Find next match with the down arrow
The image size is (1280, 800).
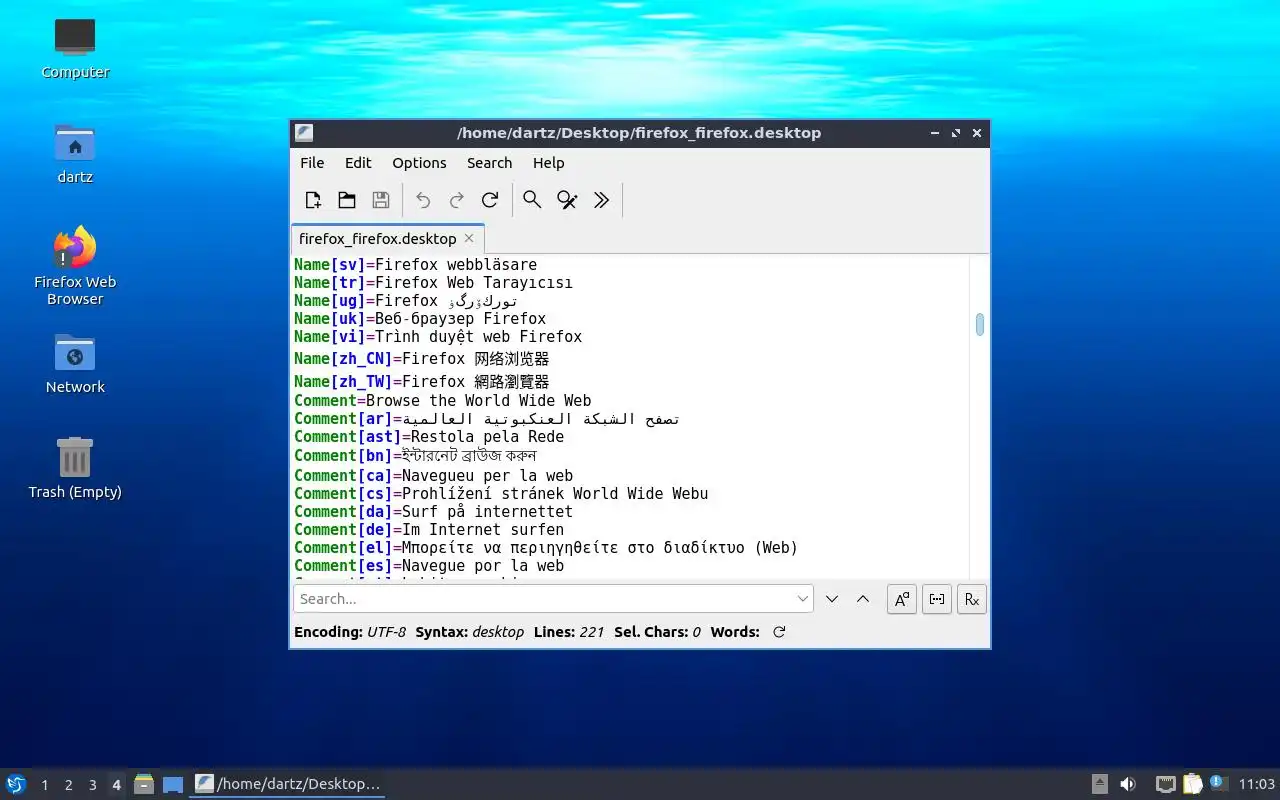click(x=832, y=599)
